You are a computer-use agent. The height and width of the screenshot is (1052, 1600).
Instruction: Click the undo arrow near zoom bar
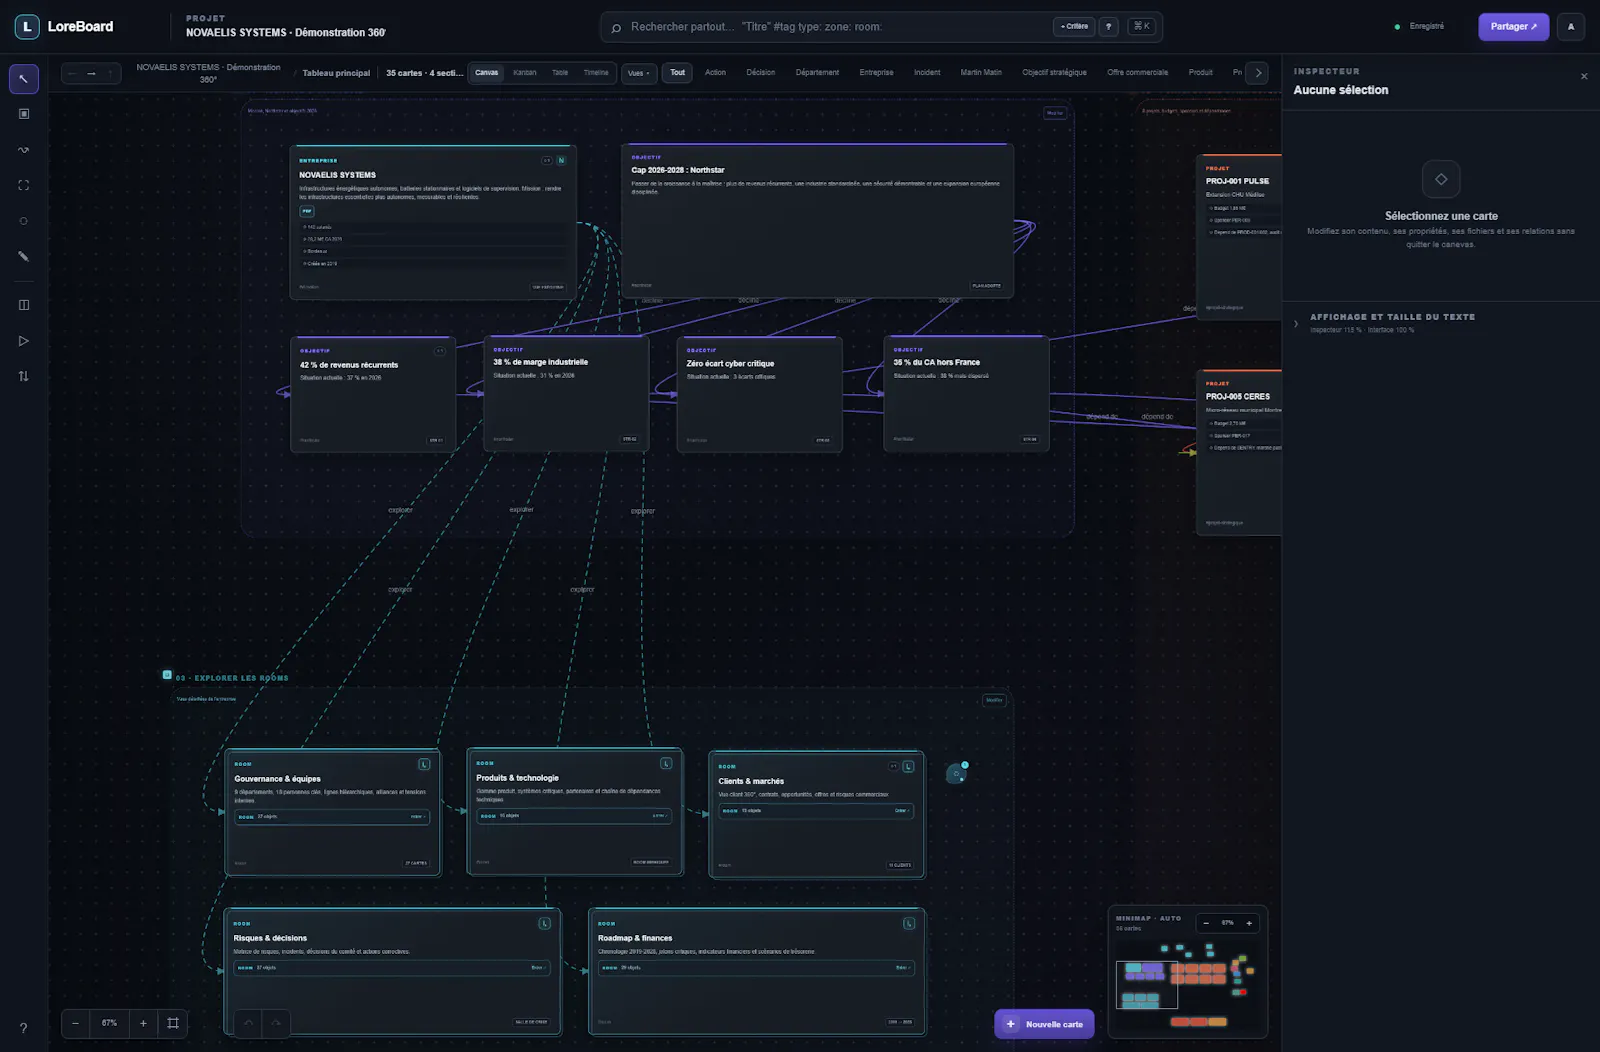pos(249,1023)
